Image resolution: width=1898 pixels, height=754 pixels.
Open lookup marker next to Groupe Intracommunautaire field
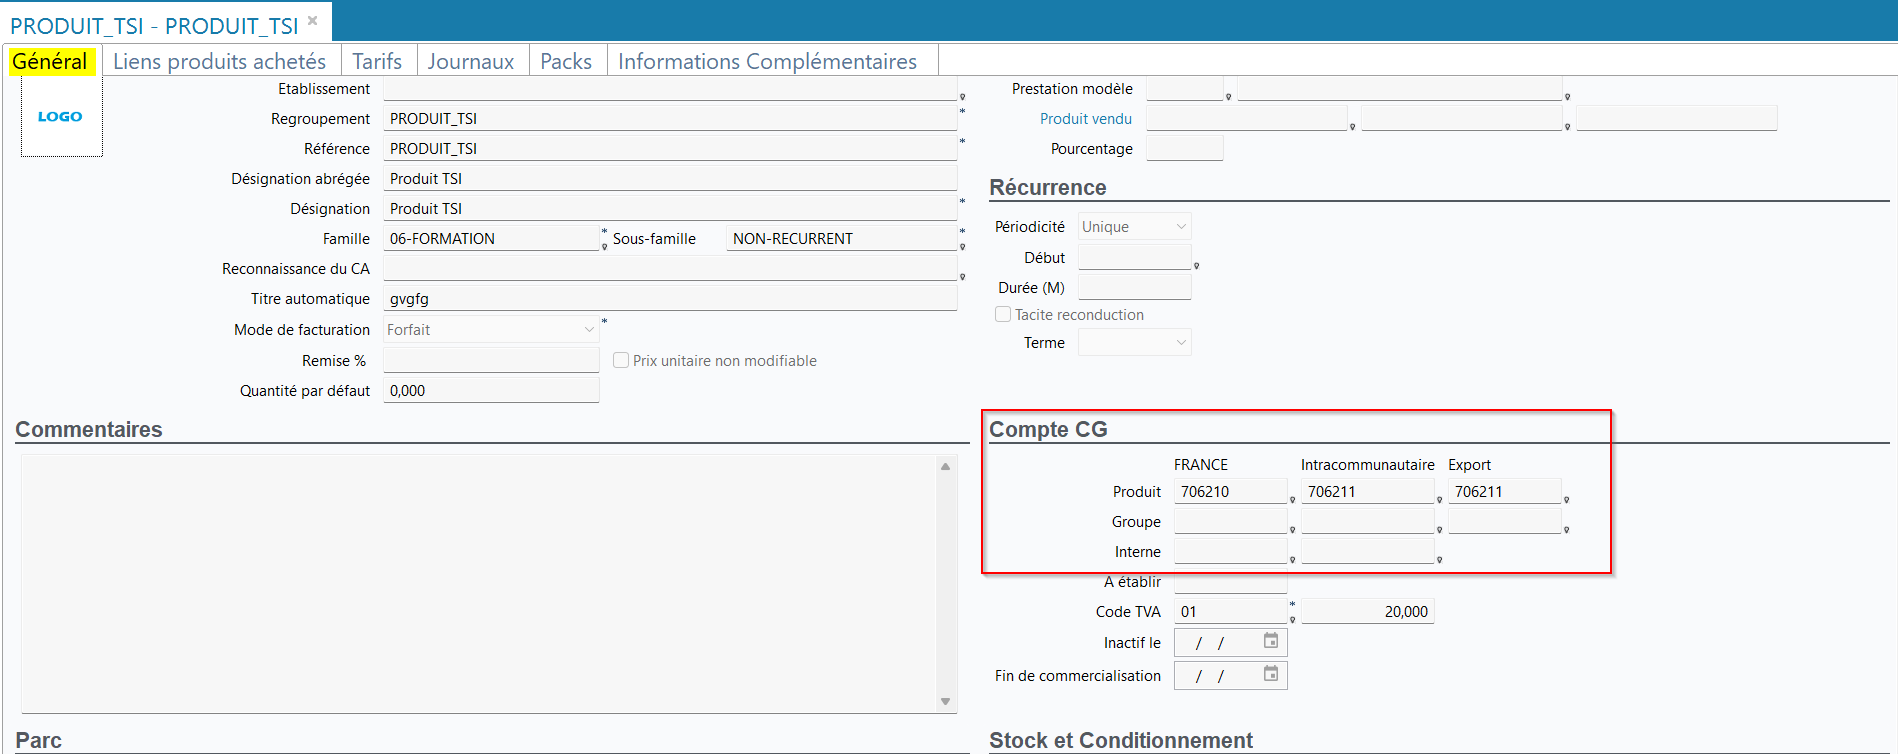click(1439, 530)
